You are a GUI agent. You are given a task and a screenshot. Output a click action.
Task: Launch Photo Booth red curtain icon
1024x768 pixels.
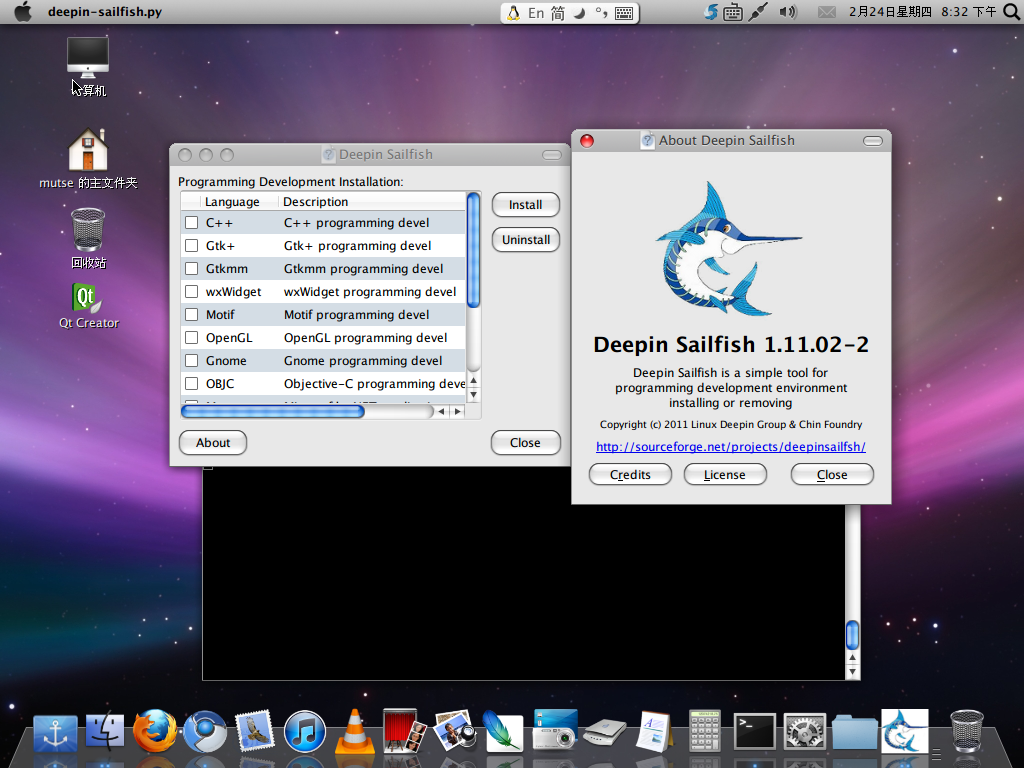(404, 731)
